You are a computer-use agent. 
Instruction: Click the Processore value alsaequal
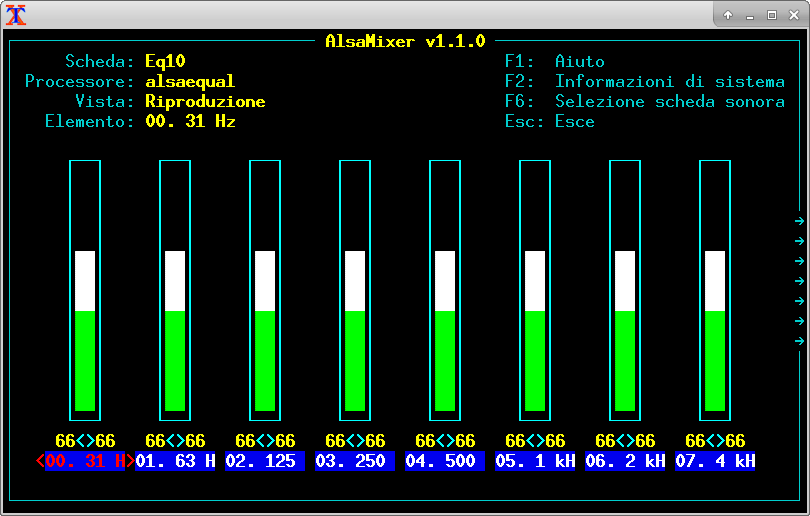(x=190, y=82)
